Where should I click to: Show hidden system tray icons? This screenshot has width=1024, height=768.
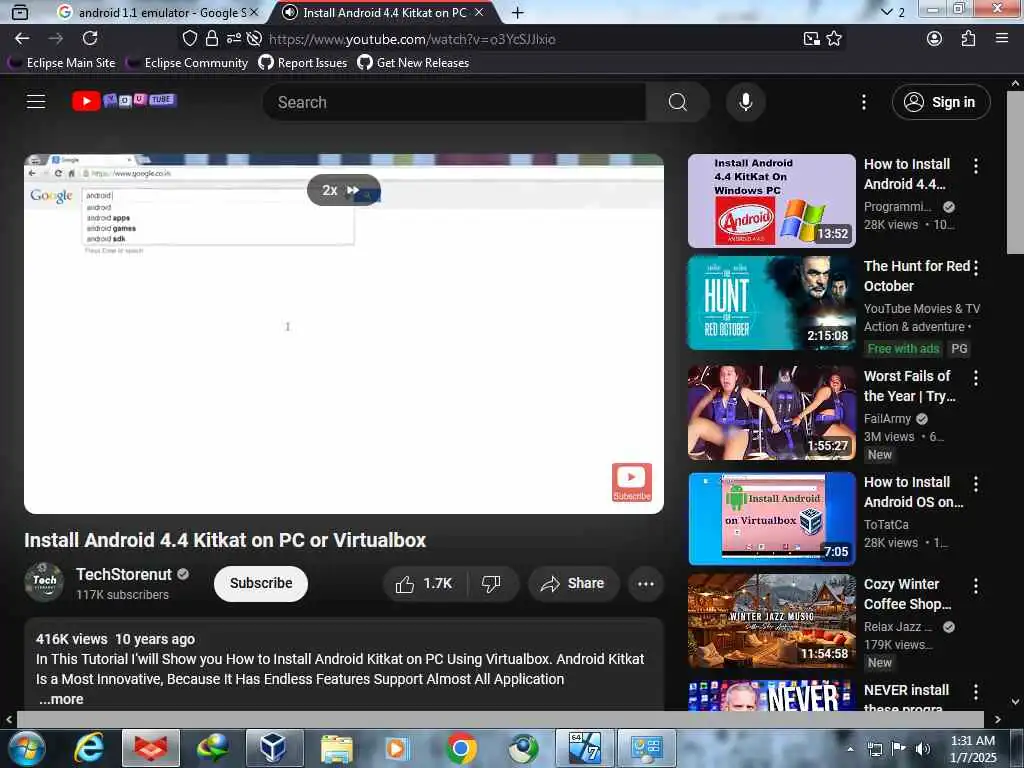pyautogui.click(x=850, y=749)
